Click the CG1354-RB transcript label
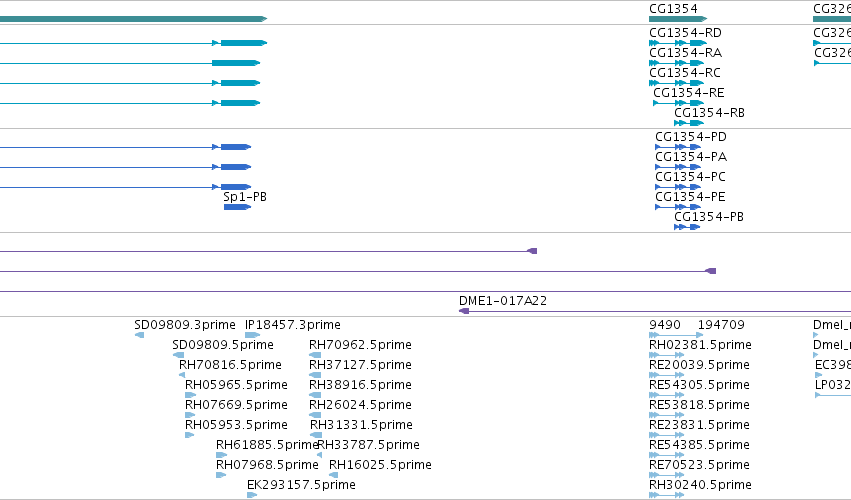This screenshot has width=851, height=500. click(709, 113)
